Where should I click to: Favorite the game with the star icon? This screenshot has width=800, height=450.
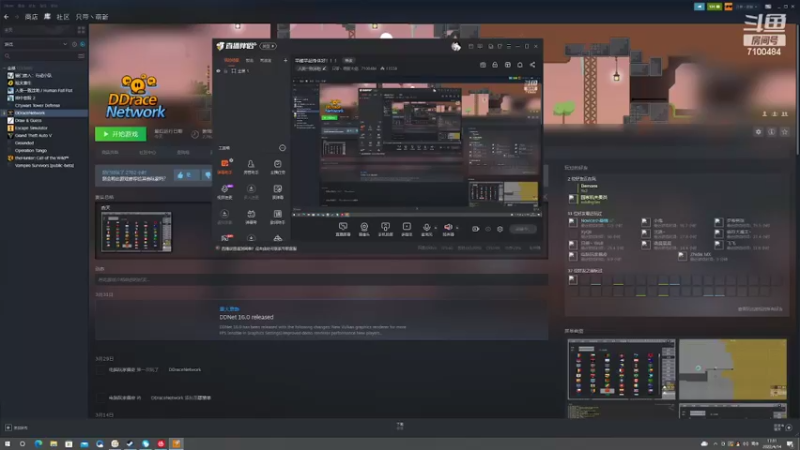(x=785, y=132)
